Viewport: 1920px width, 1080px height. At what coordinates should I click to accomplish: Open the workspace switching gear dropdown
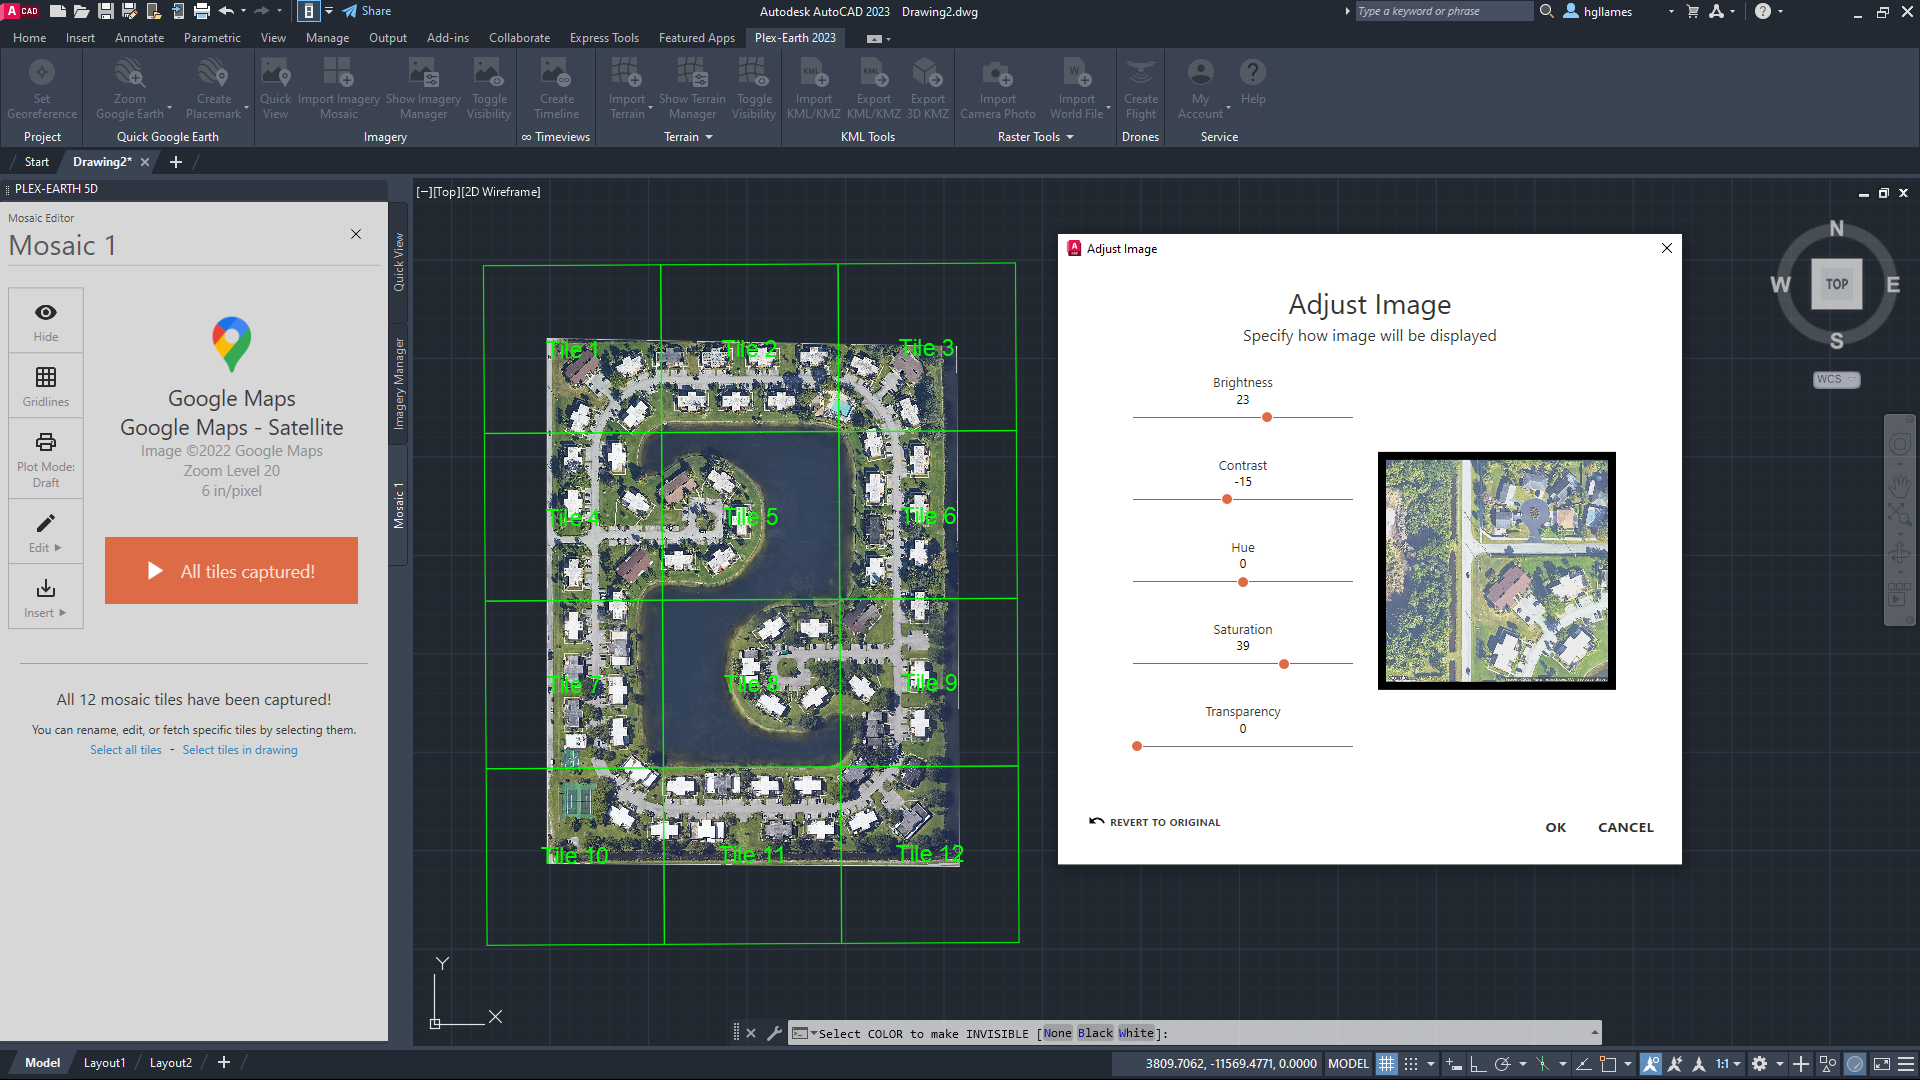[1780, 1064]
